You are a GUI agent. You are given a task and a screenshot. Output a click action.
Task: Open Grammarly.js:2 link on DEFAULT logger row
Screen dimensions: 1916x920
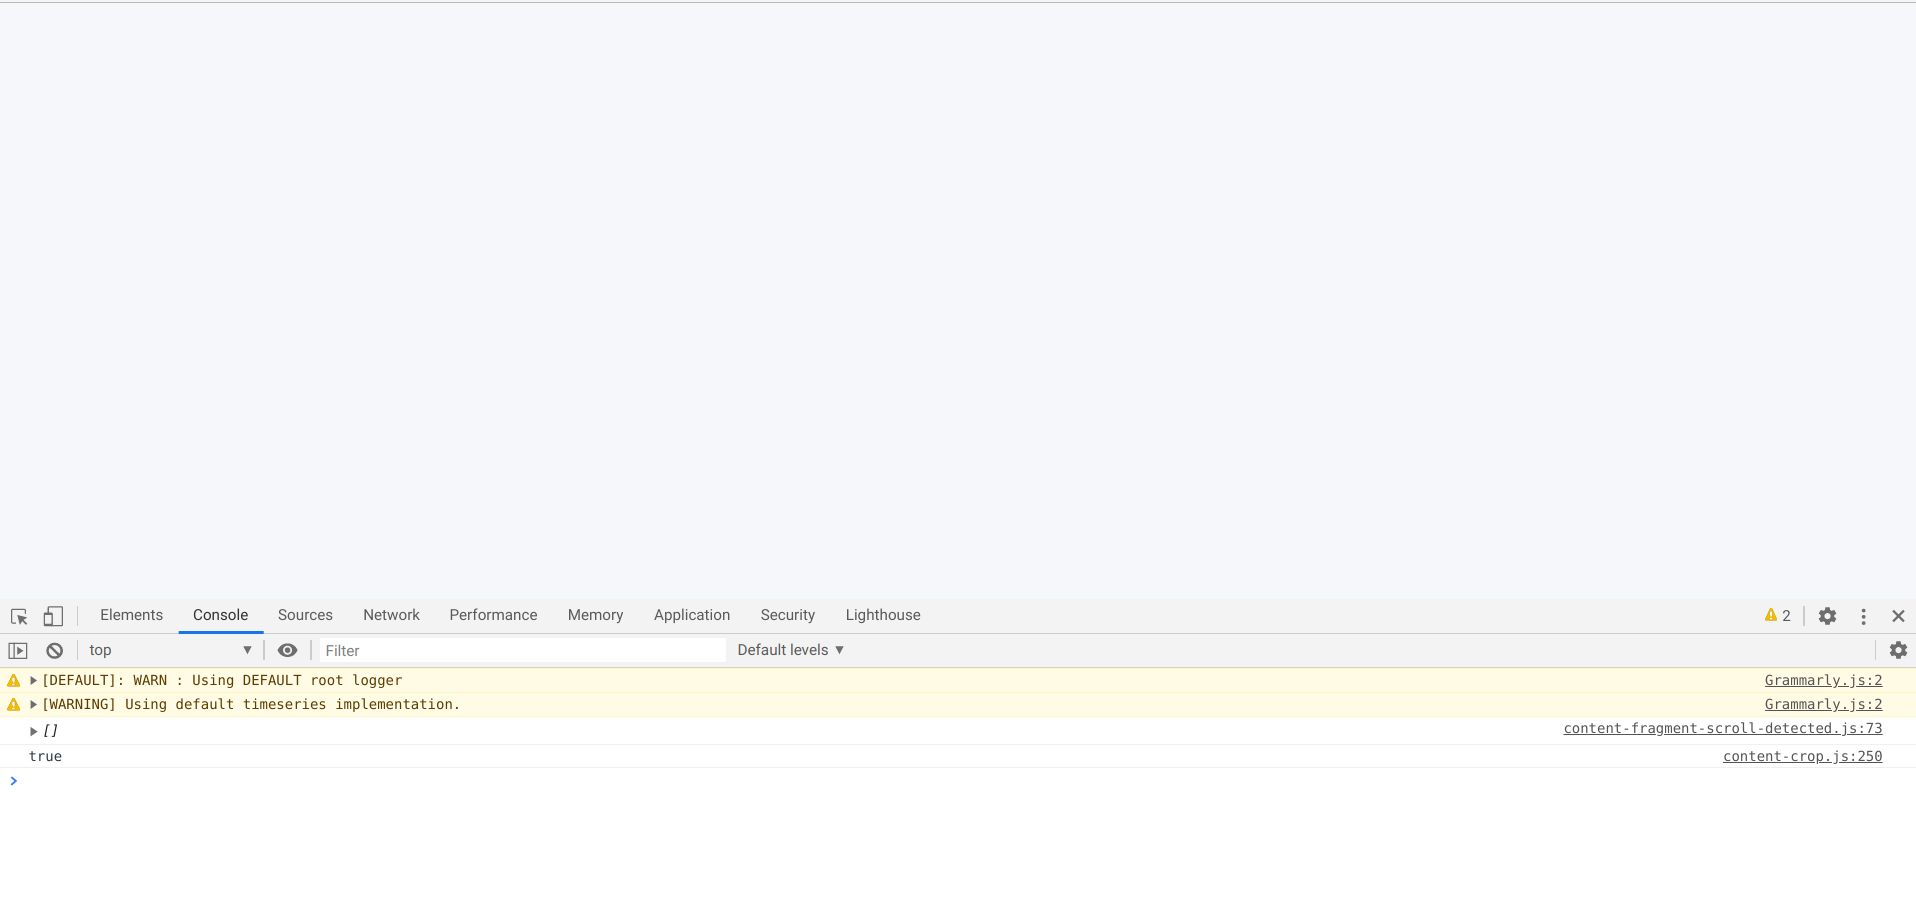point(1823,681)
